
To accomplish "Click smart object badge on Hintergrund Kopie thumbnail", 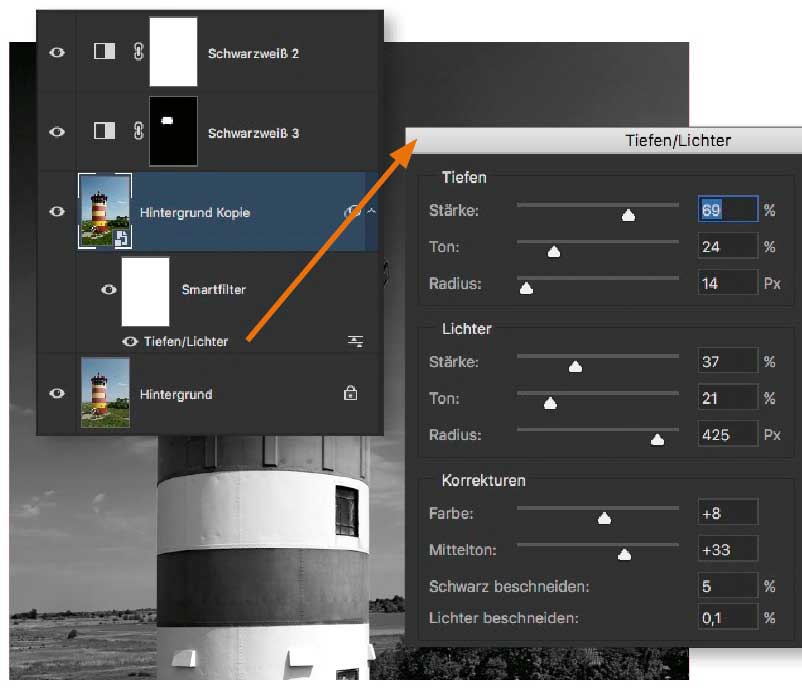I will (122, 238).
